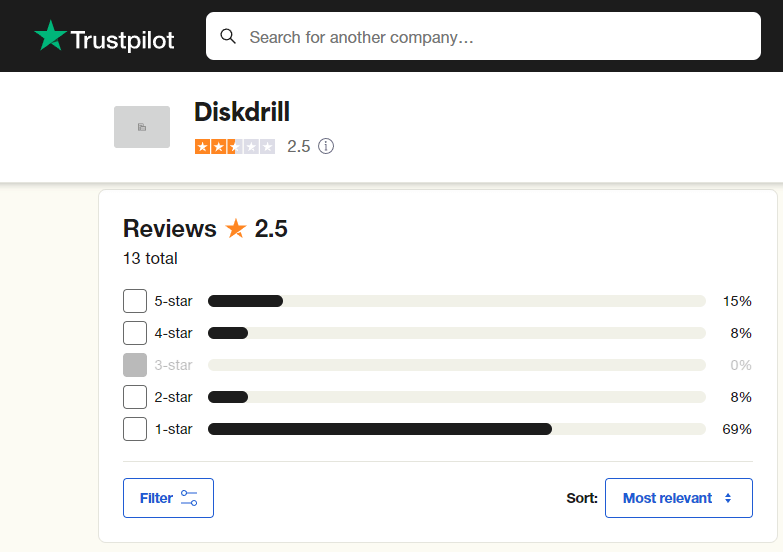This screenshot has height=552, width=783.
Task: Focus the Search for another company field
Action: [483, 36]
